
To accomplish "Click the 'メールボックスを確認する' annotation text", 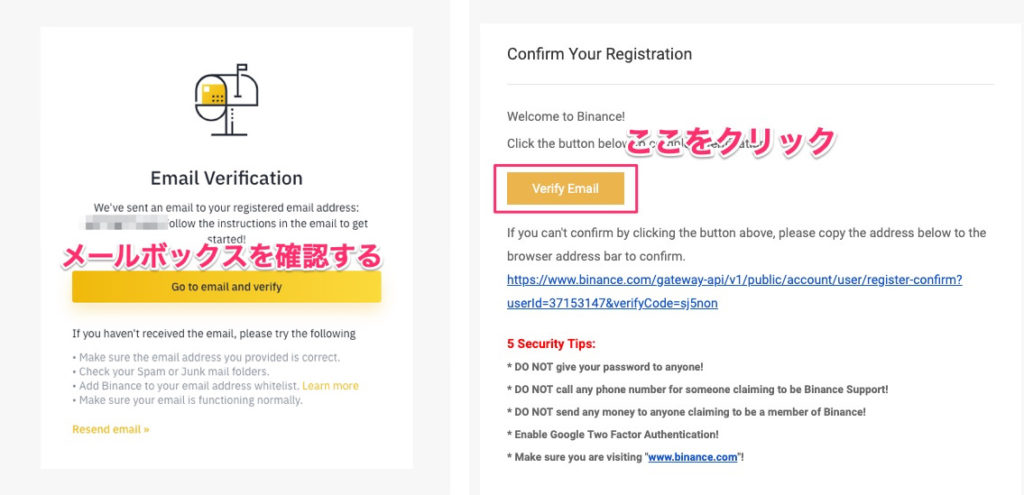I will point(222,257).
